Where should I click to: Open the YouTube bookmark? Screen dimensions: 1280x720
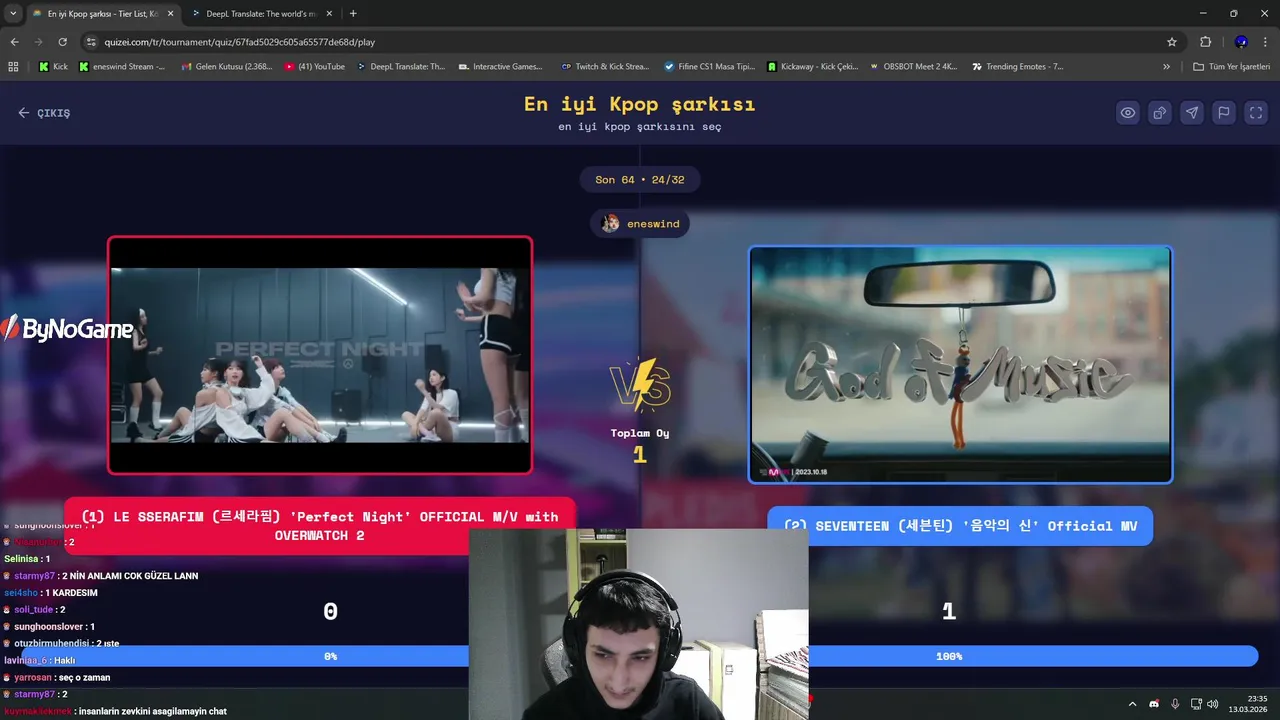pos(315,67)
